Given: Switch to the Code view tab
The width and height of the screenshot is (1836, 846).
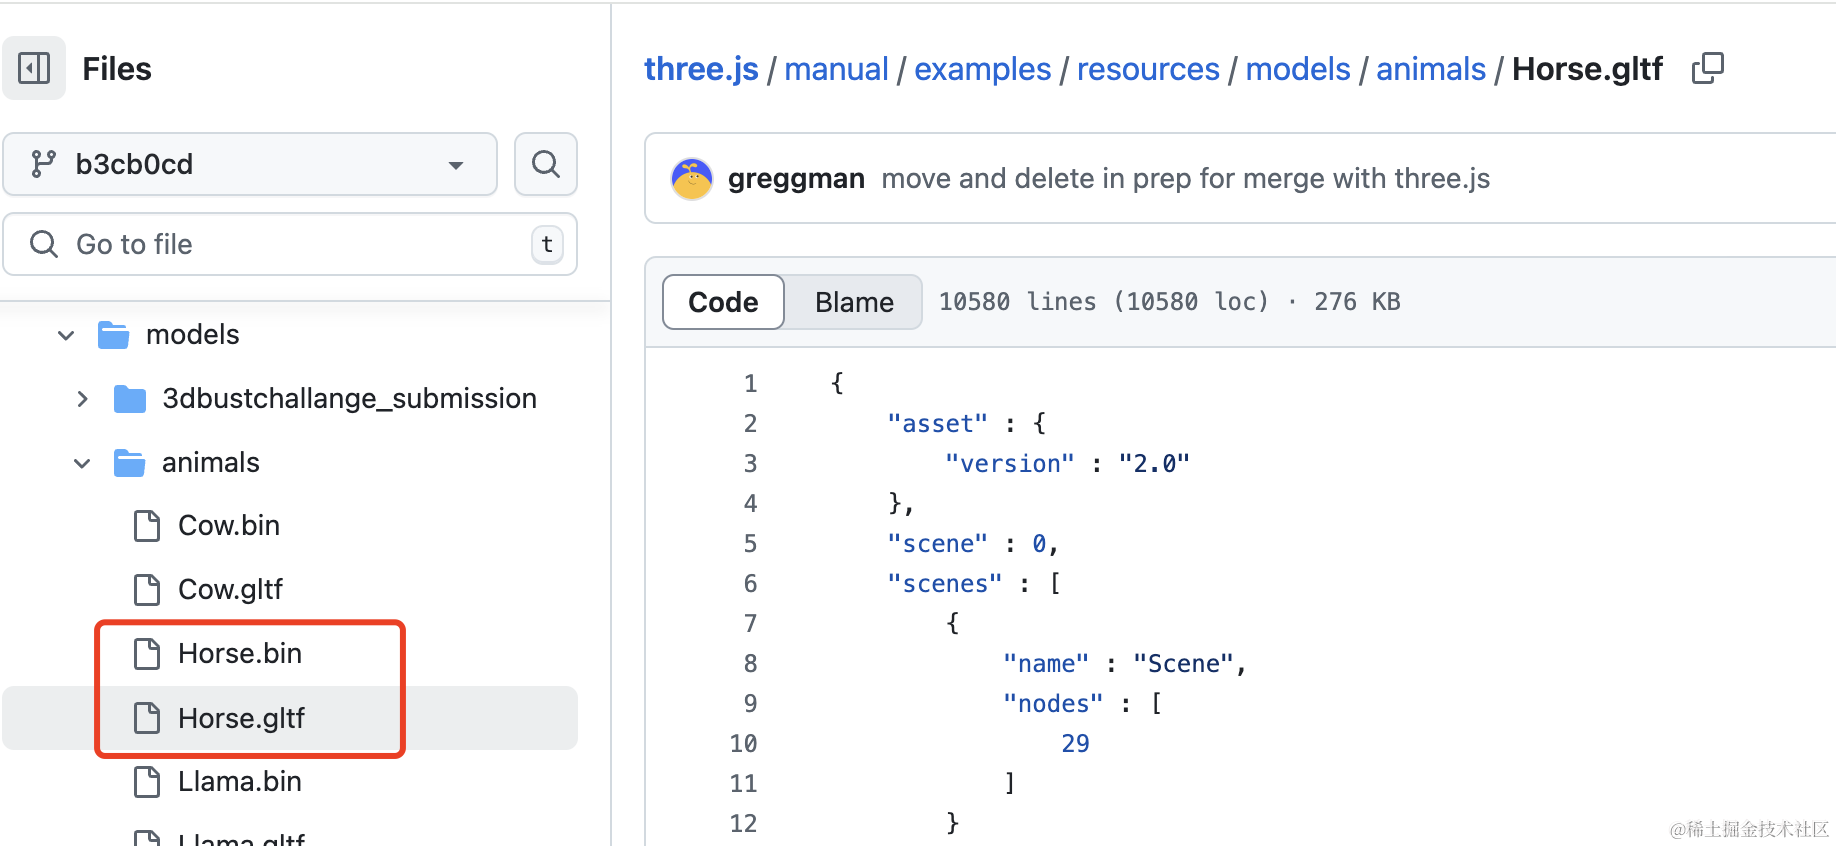Looking at the screenshot, I should tap(723, 302).
